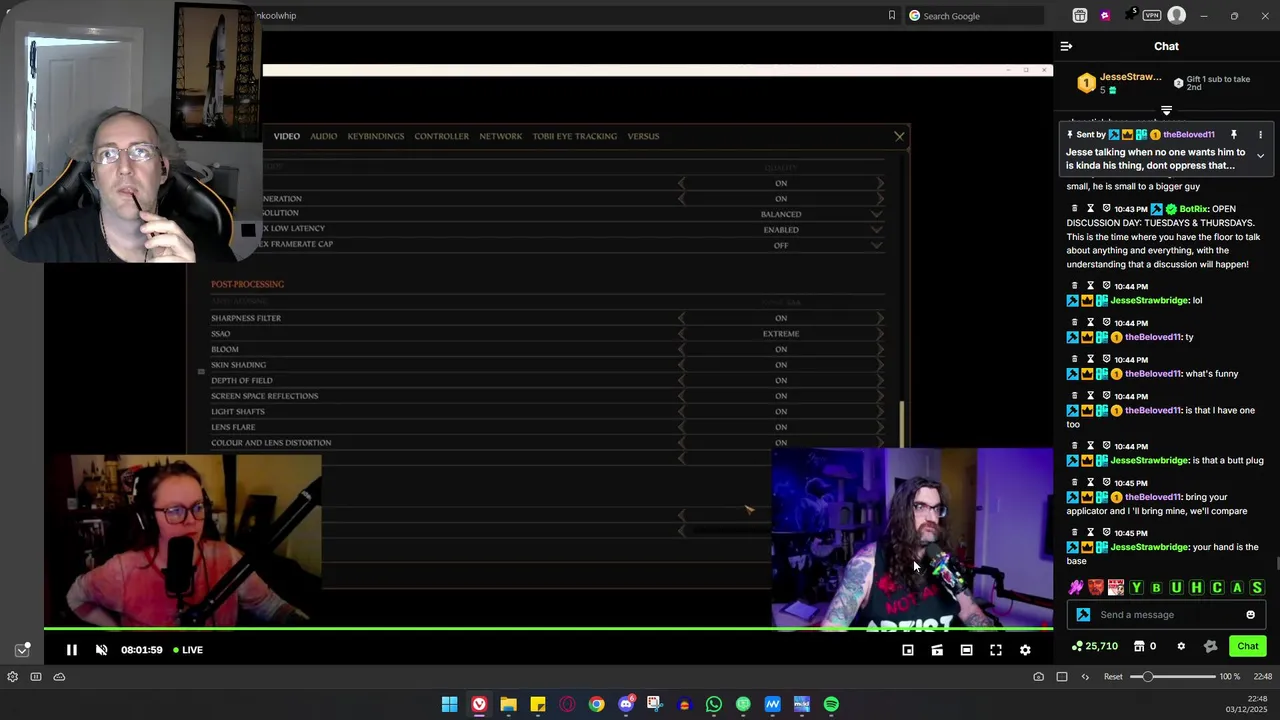This screenshot has height=720, width=1280.
Task: Open JesseStraw top gifter entry
Action: [x=1120, y=83]
